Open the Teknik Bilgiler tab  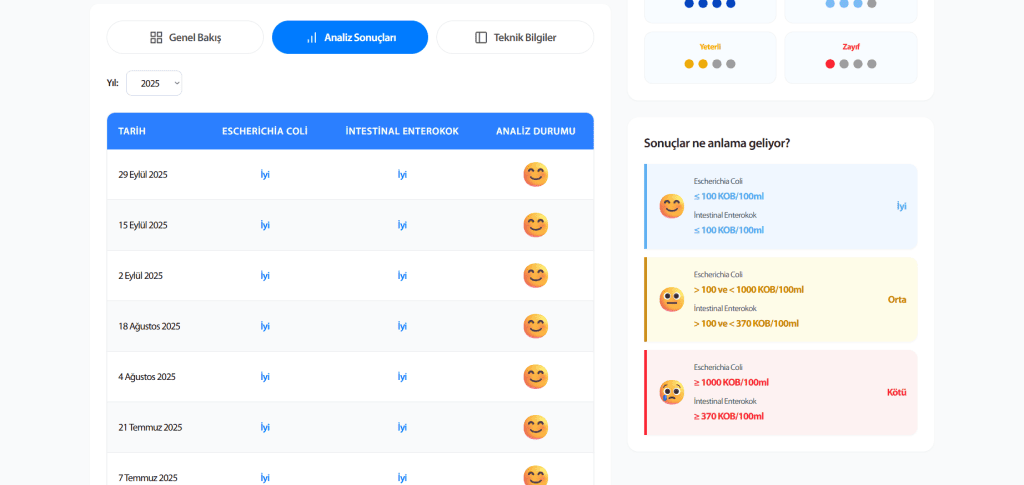tap(515, 37)
